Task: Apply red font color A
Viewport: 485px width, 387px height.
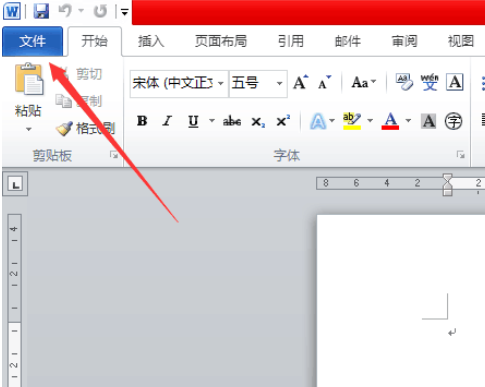Action: [x=390, y=121]
